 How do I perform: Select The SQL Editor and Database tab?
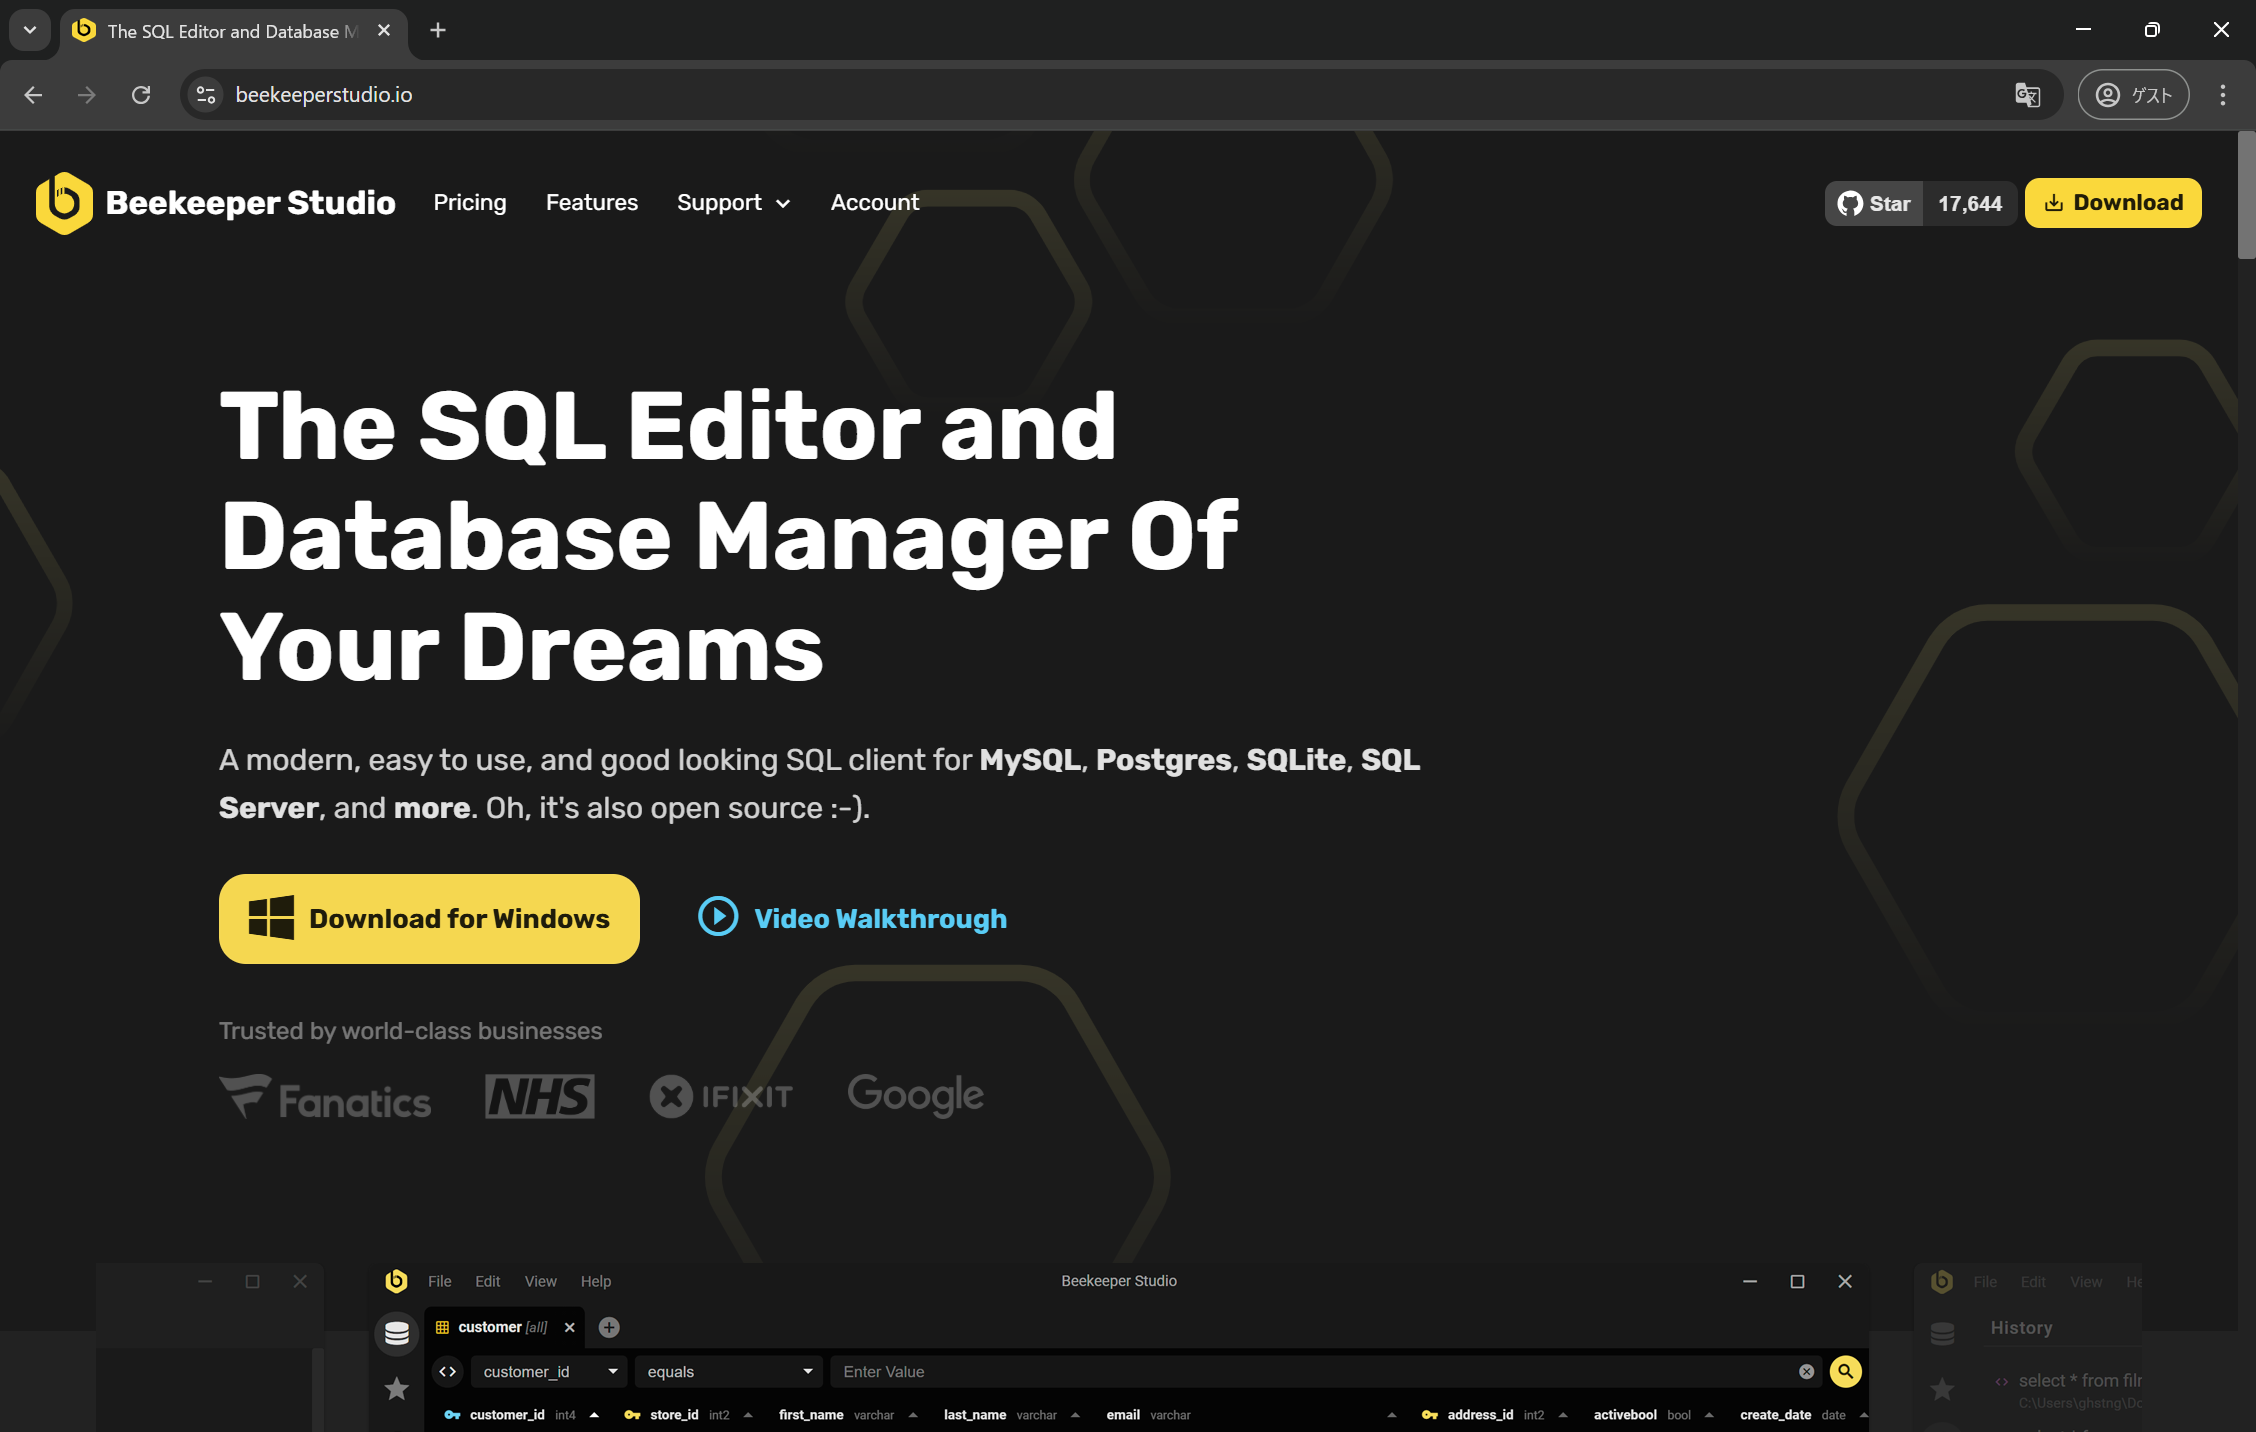[233, 31]
